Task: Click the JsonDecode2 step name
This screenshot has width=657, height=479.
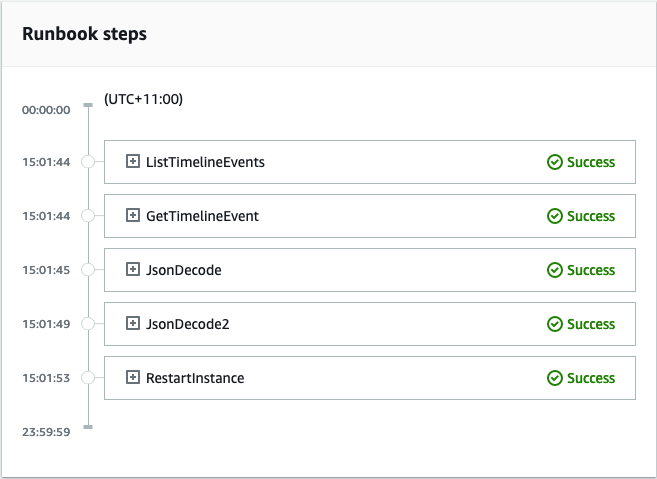Action: (188, 324)
